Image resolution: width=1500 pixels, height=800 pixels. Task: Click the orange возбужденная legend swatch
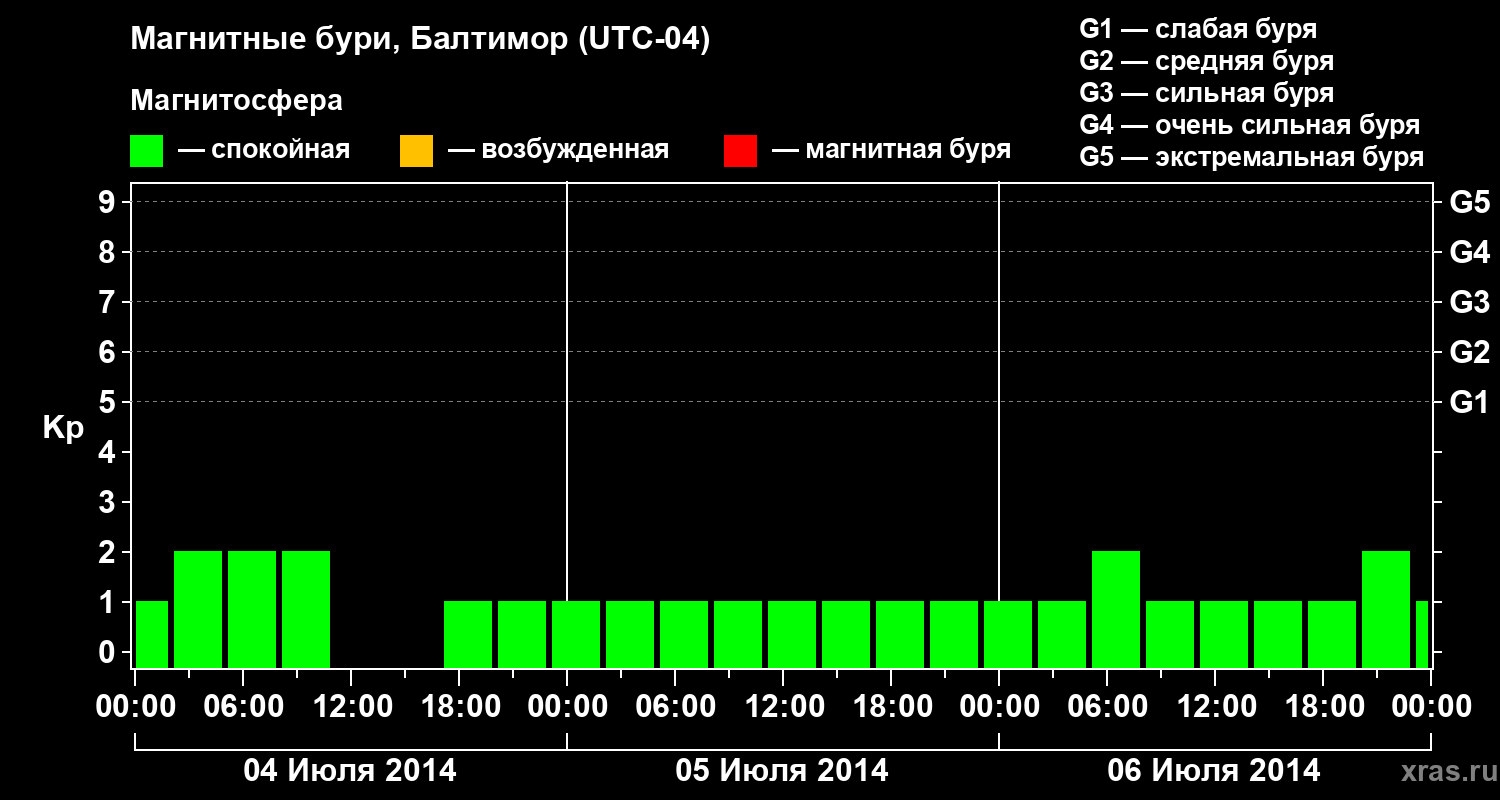coord(416,151)
